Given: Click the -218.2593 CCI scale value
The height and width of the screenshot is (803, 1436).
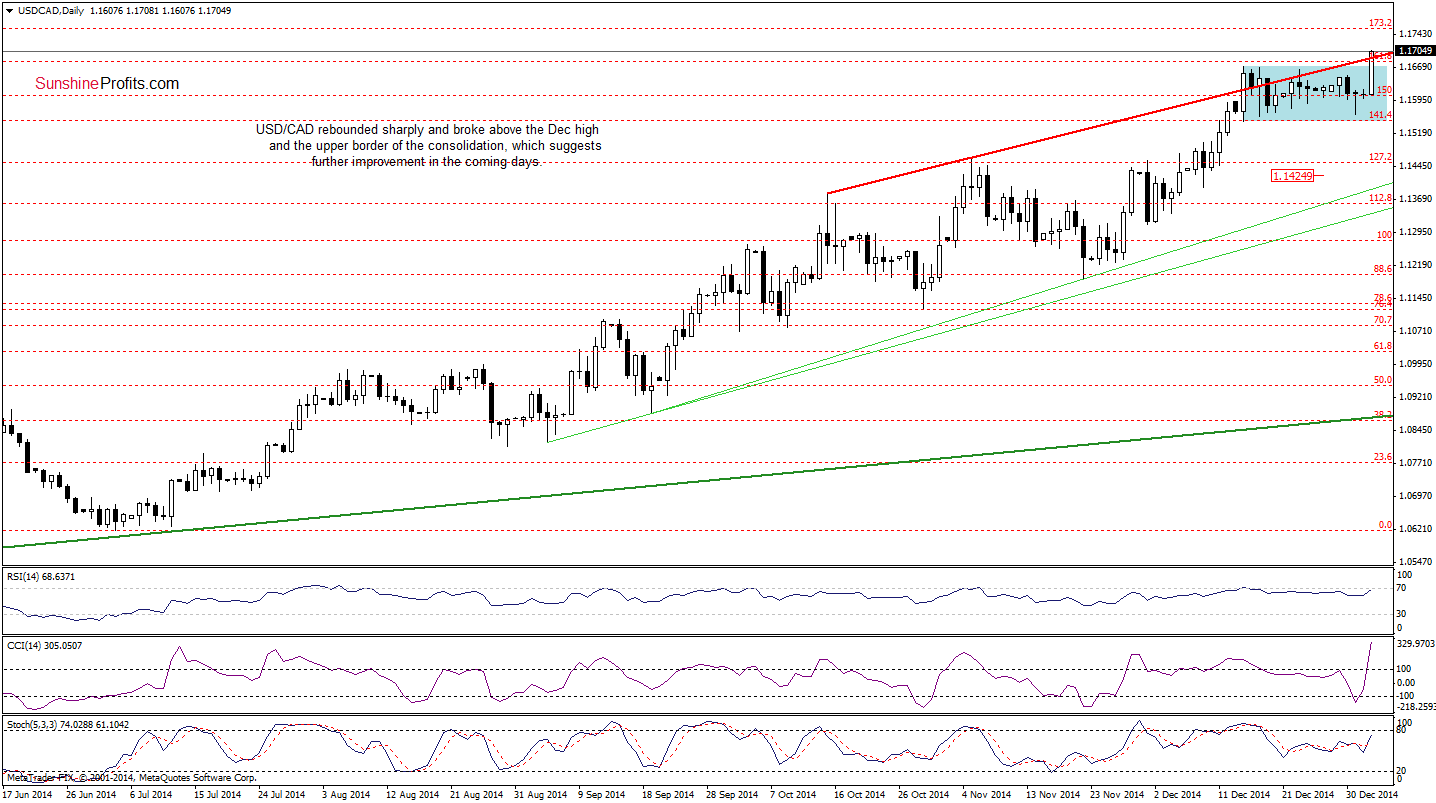Looking at the screenshot, I should tap(1416, 706).
